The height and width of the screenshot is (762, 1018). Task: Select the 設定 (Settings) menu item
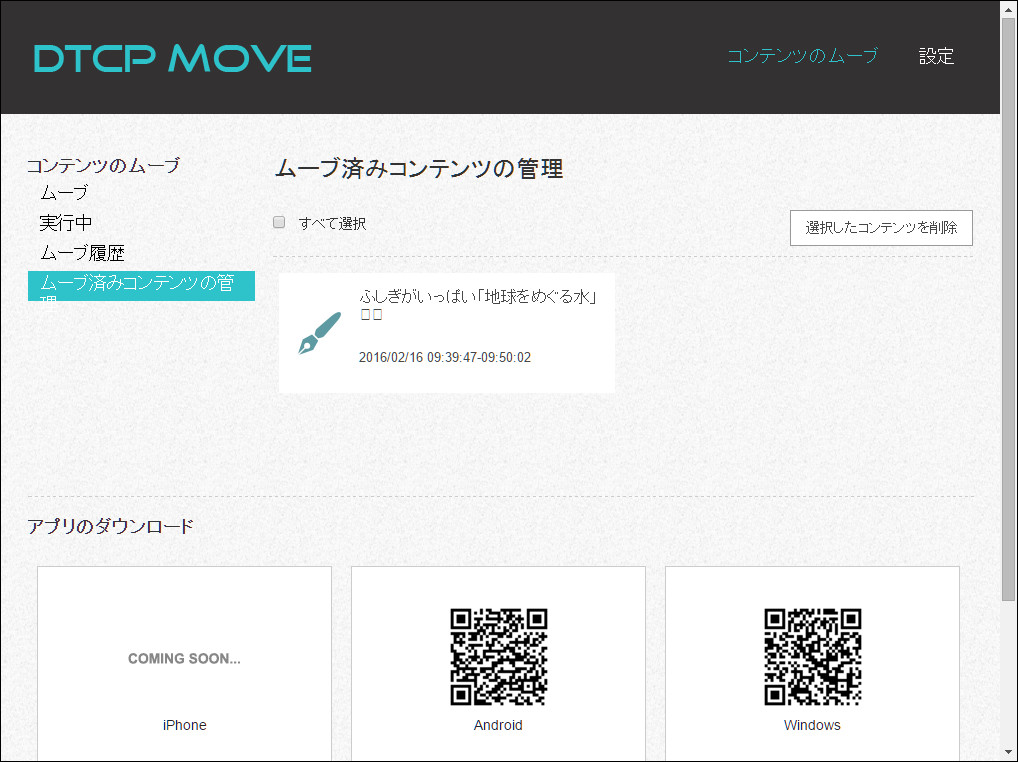tap(936, 57)
